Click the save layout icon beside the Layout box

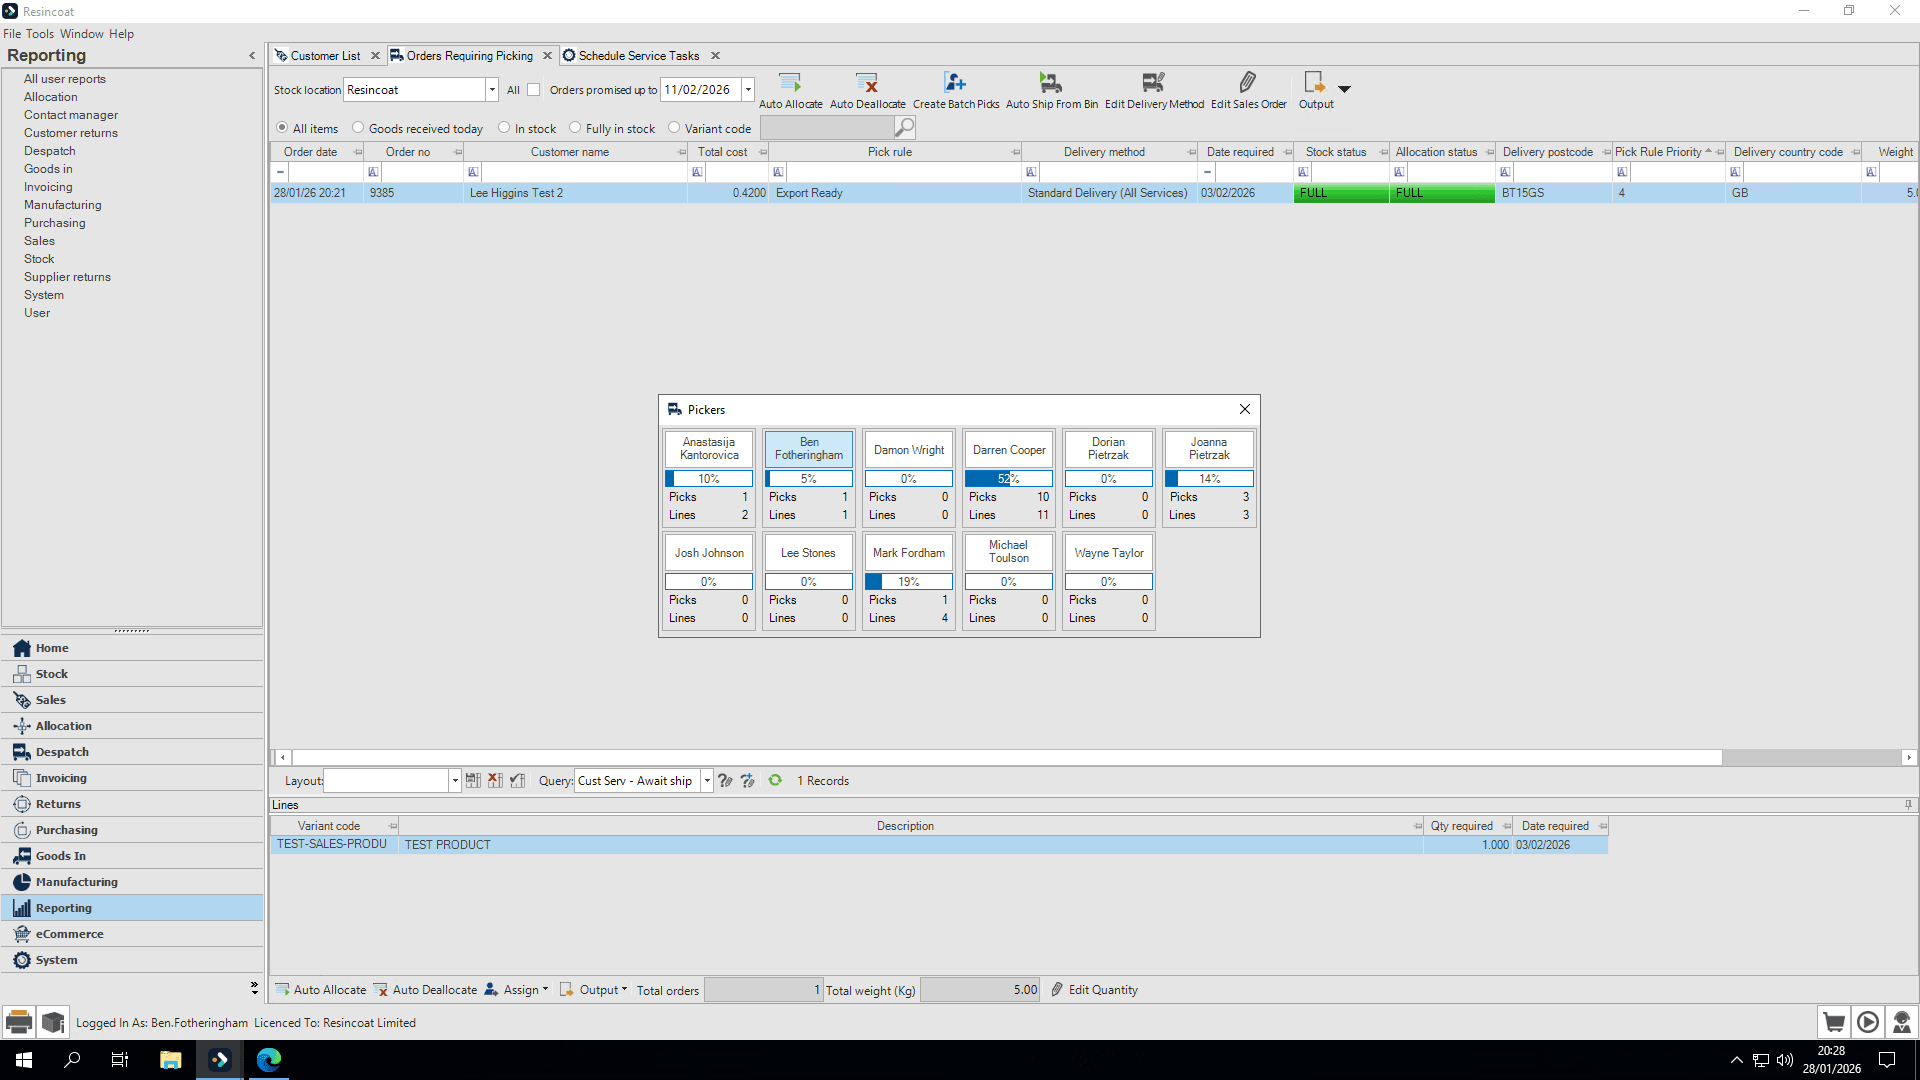pos(473,780)
